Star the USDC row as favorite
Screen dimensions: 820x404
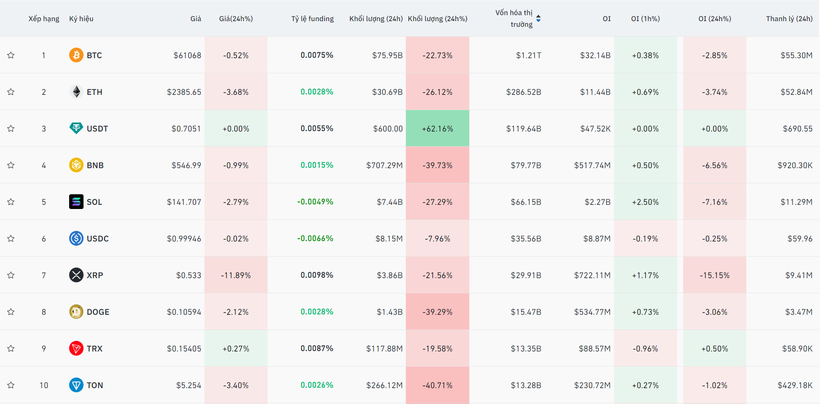(11, 239)
